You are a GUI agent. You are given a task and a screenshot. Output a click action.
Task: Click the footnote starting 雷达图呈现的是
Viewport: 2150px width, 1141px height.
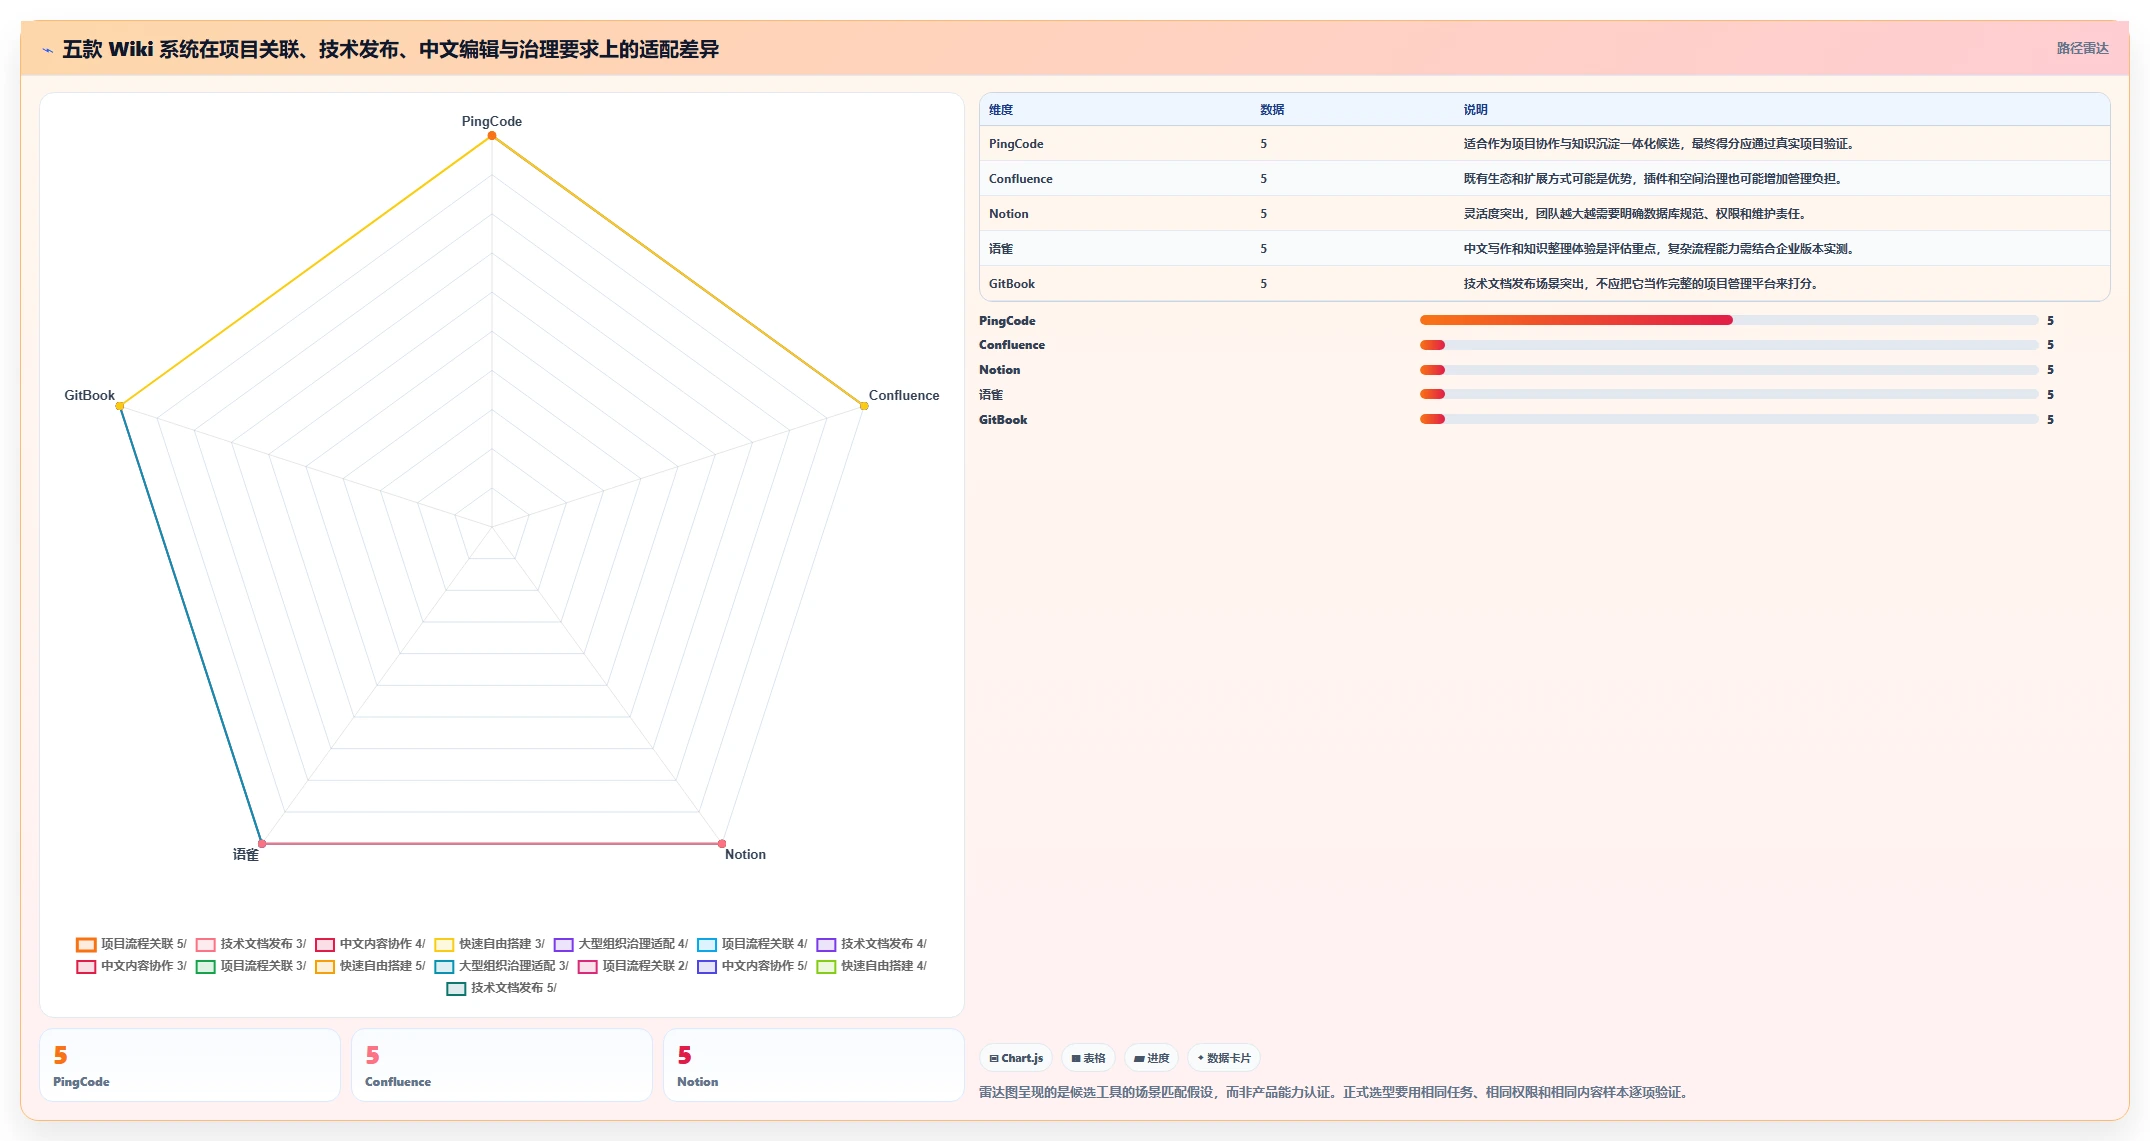coord(1336,1092)
